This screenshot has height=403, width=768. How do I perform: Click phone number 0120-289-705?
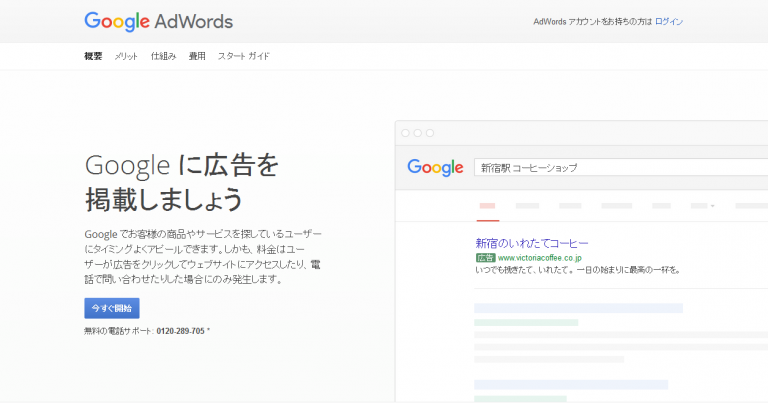[x=181, y=331]
